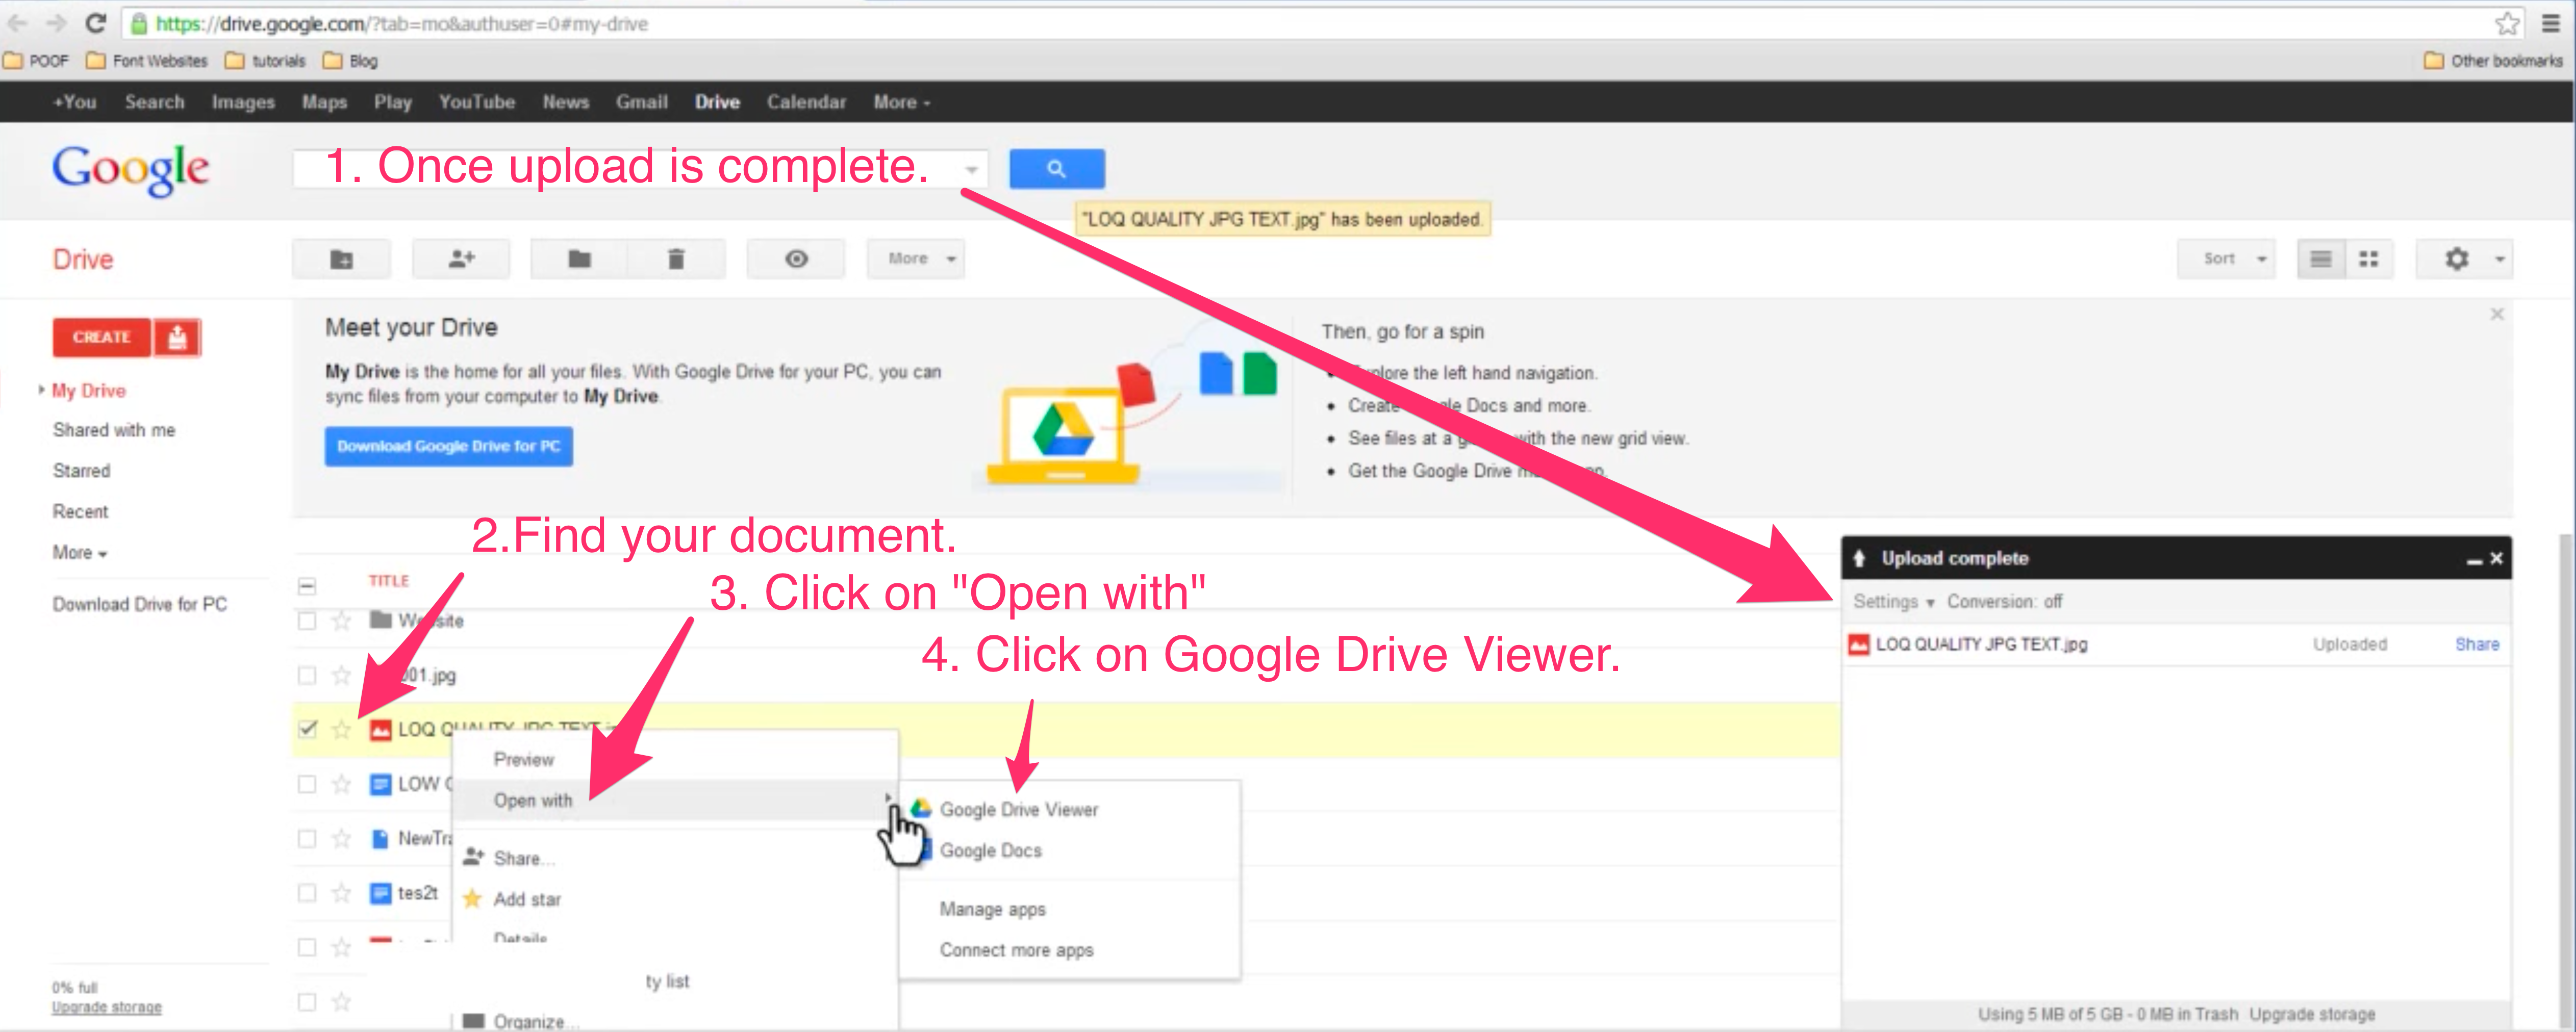Star the LOQ QUALITY JPG file
The width and height of the screenshot is (2576, 1032).
(x=341, y=729)
